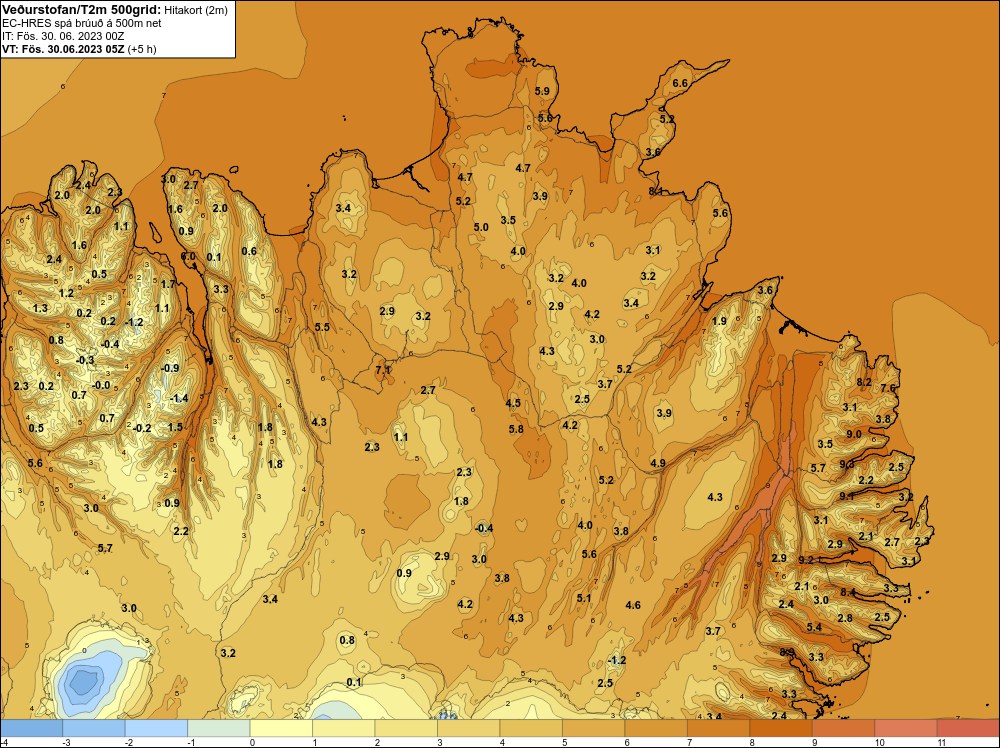Viewport: 1000px width, 748px height.
Task: Pick the legend swatch between 5 and 6
Action: [594, 728]
